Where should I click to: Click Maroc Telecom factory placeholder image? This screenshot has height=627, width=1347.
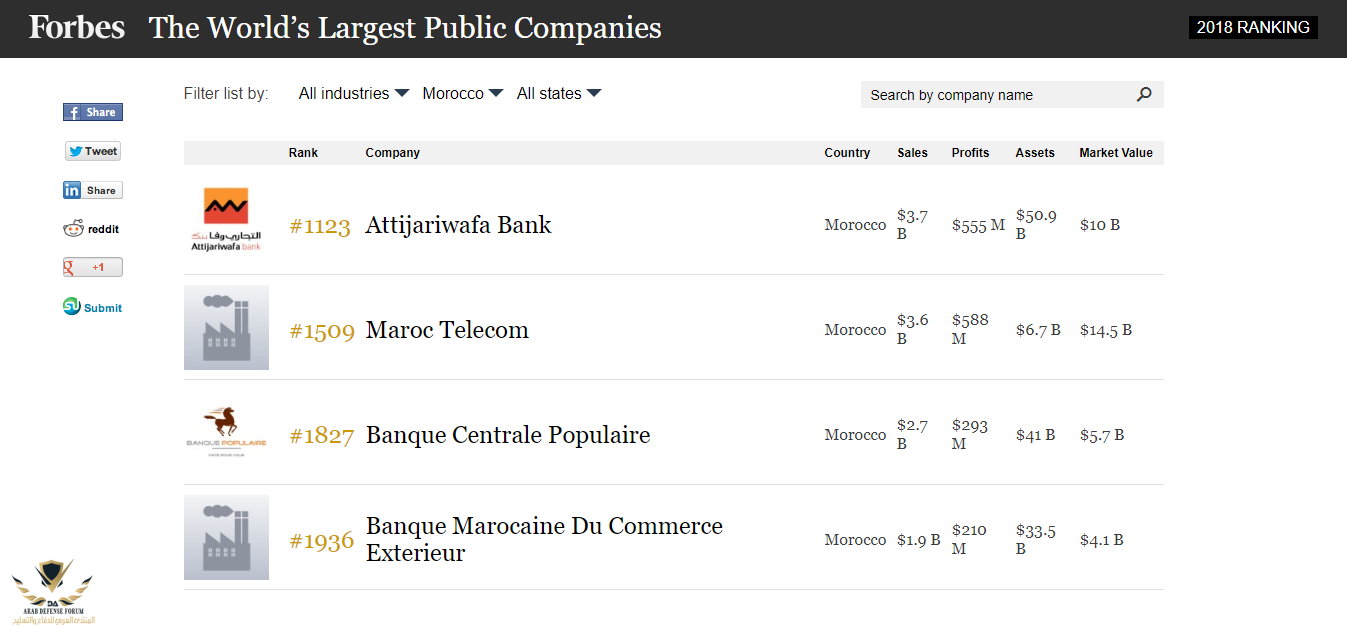(226, 327)
